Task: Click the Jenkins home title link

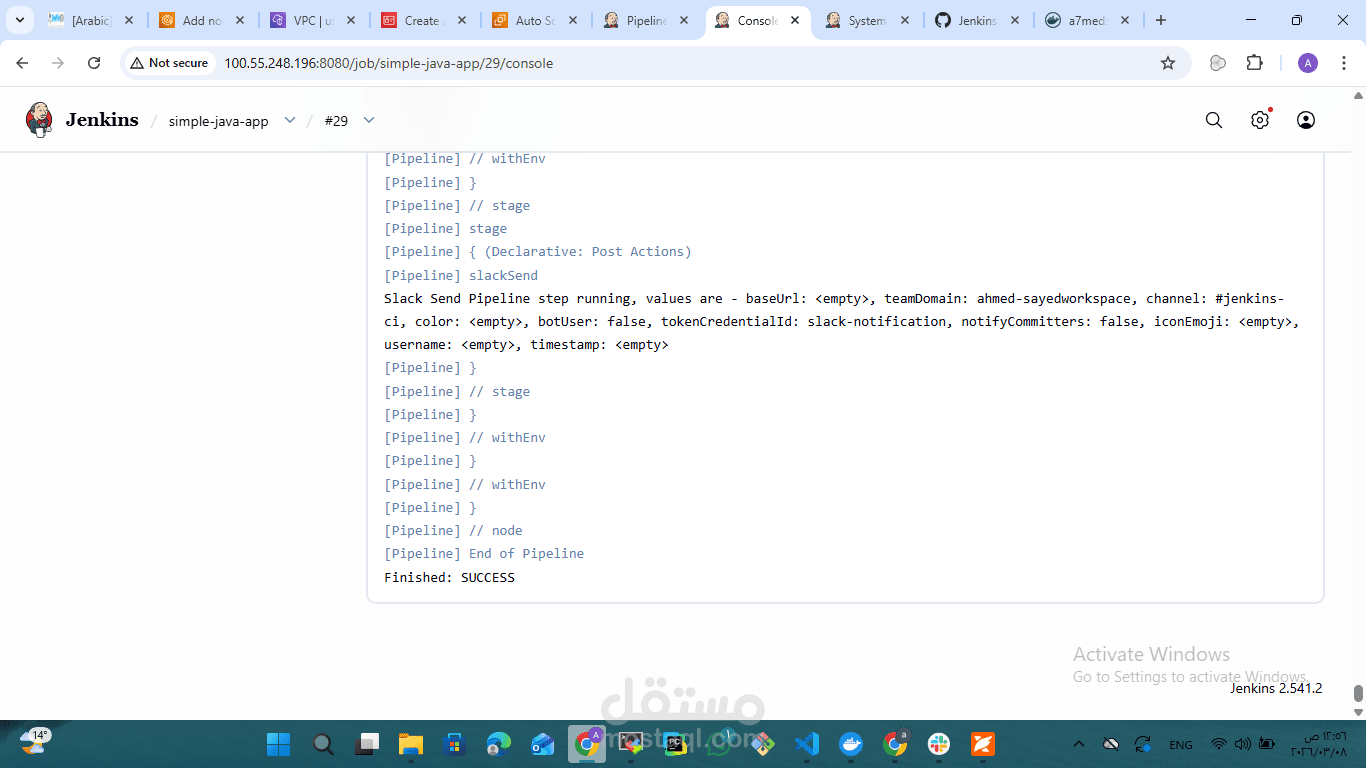Action: click(102, 120)
